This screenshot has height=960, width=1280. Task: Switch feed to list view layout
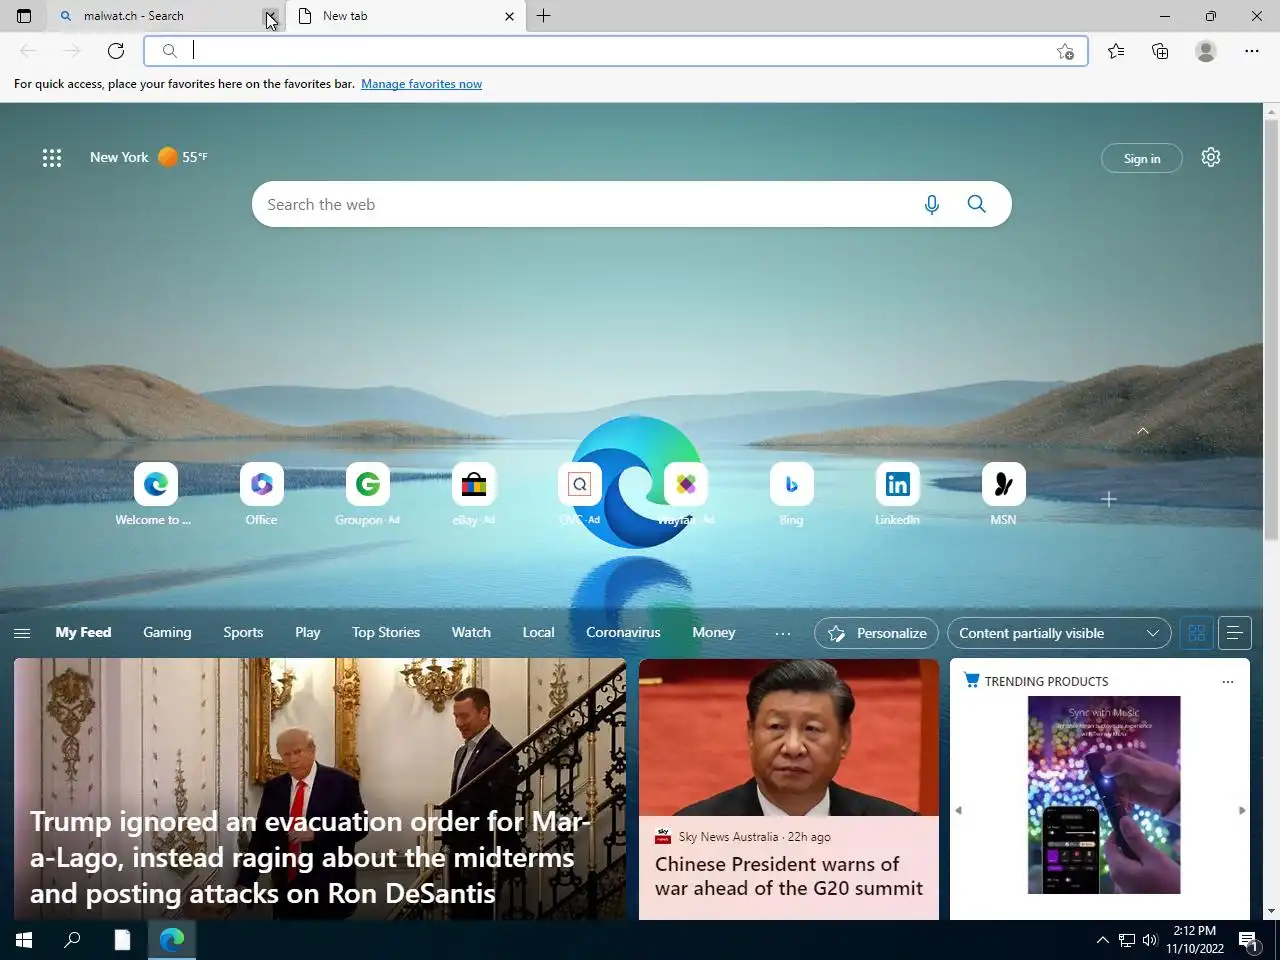click(x=1235, y=633)
